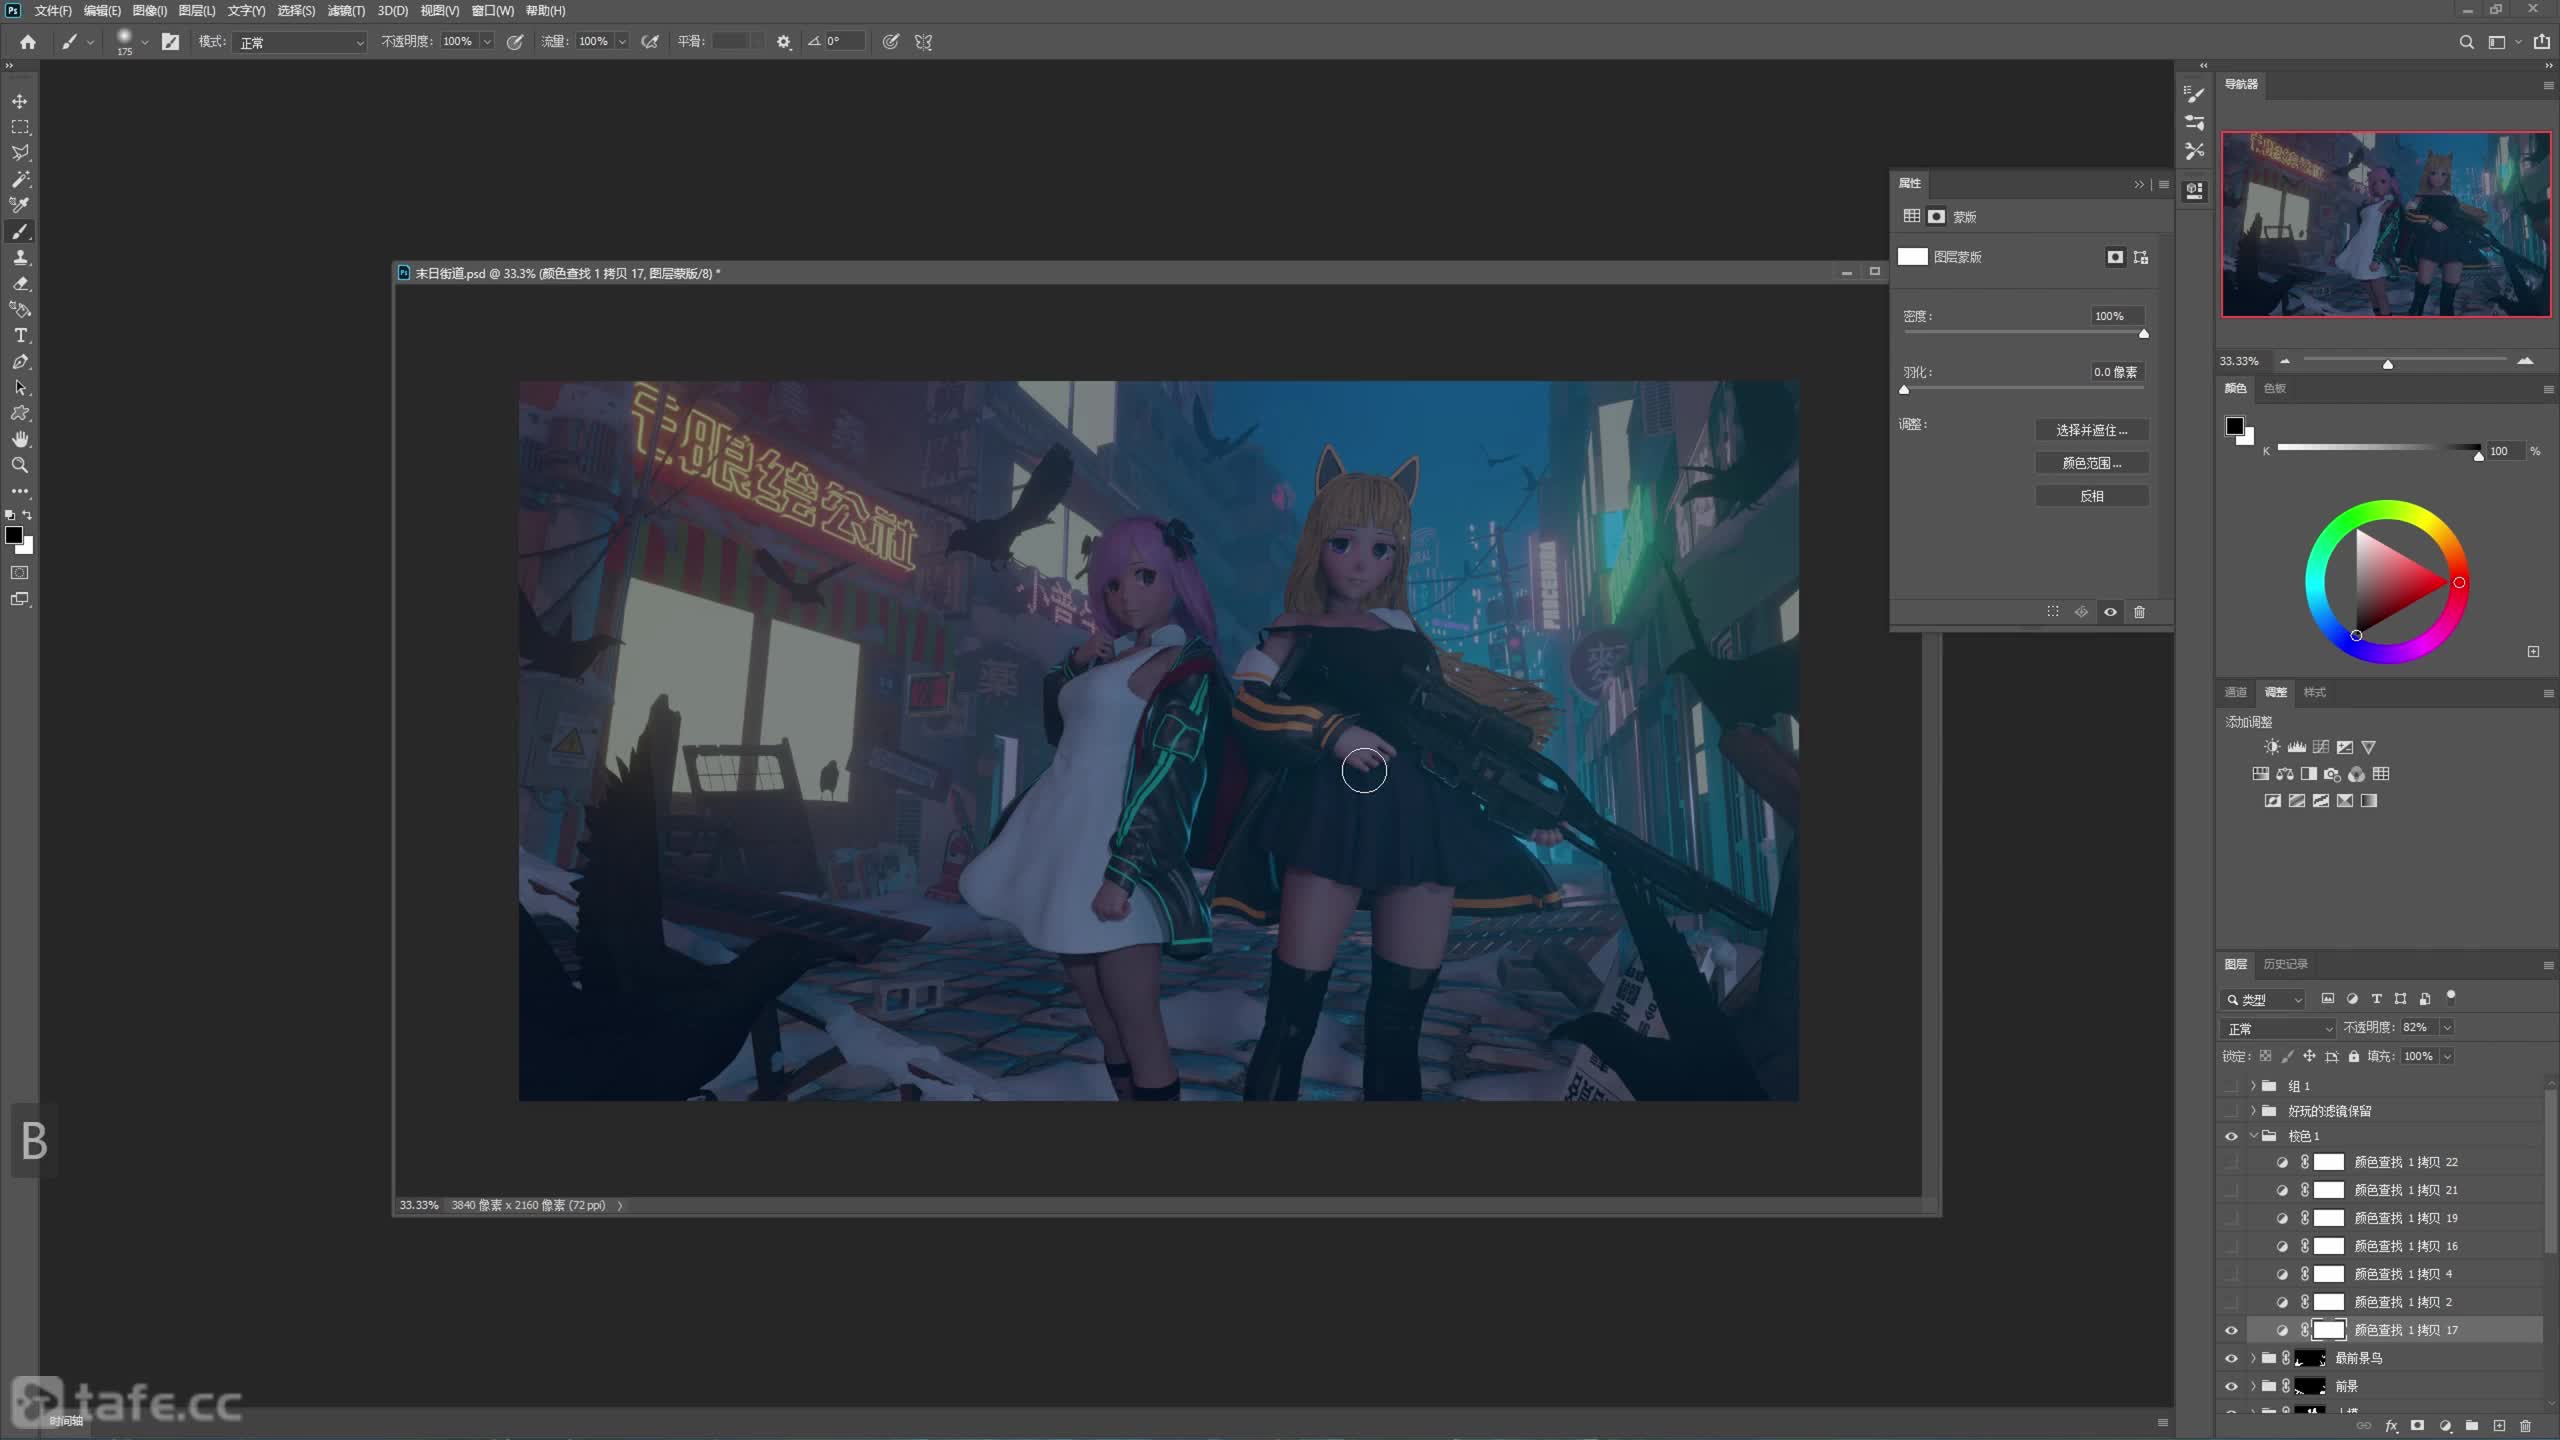Image resolution: width=2560 pixels, height=1440 pixels.
Task: Click the foreground color swatch in toolbar
Action: (14, 535)
